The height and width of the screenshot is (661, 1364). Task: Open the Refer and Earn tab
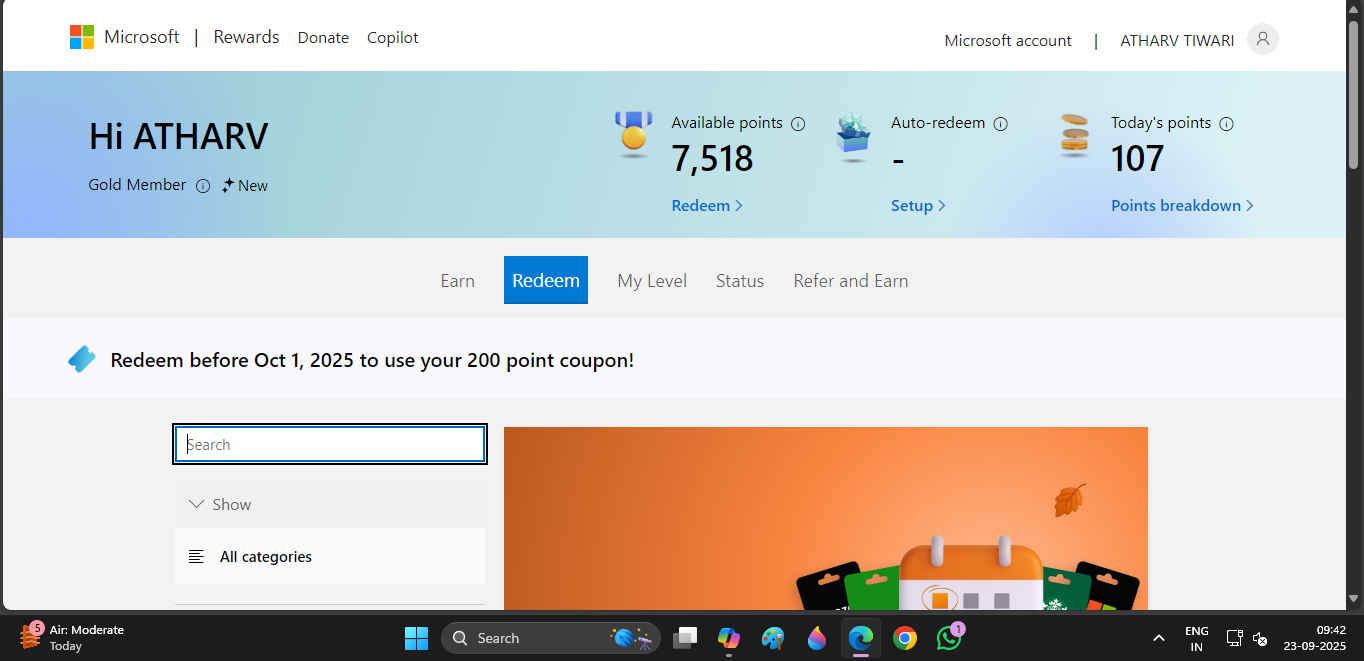851,281
